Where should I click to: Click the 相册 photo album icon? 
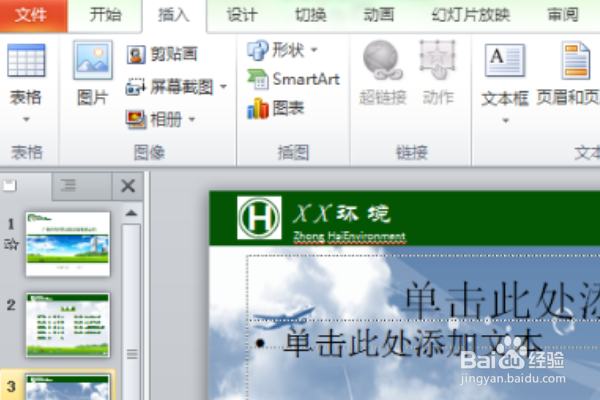[x=136, y=119]
